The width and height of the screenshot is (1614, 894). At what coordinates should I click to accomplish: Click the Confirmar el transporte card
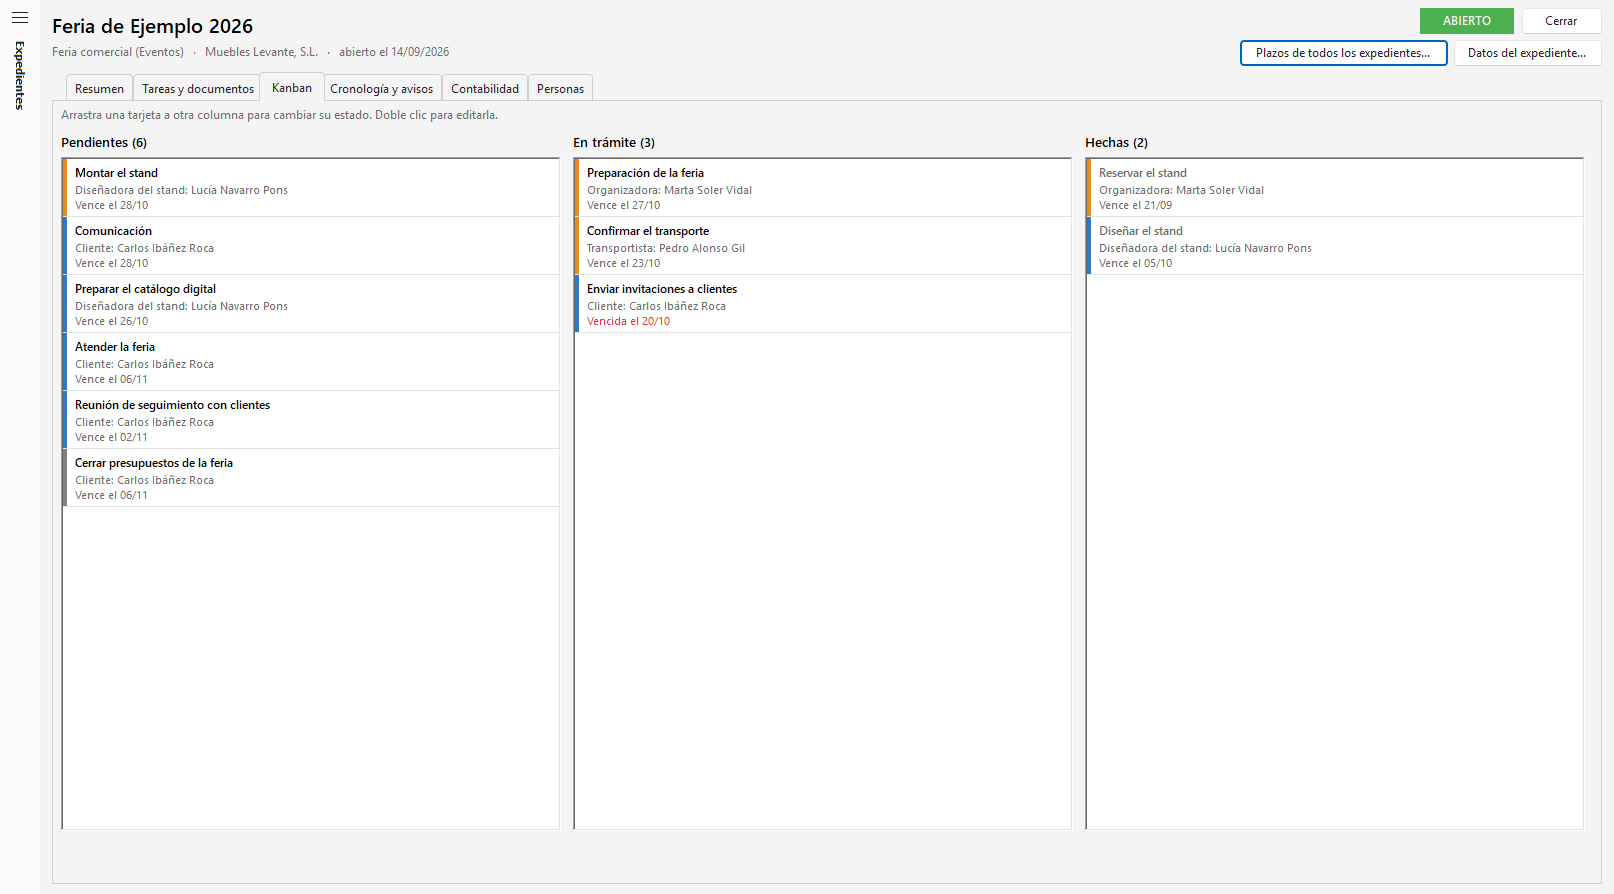(823, 246)
